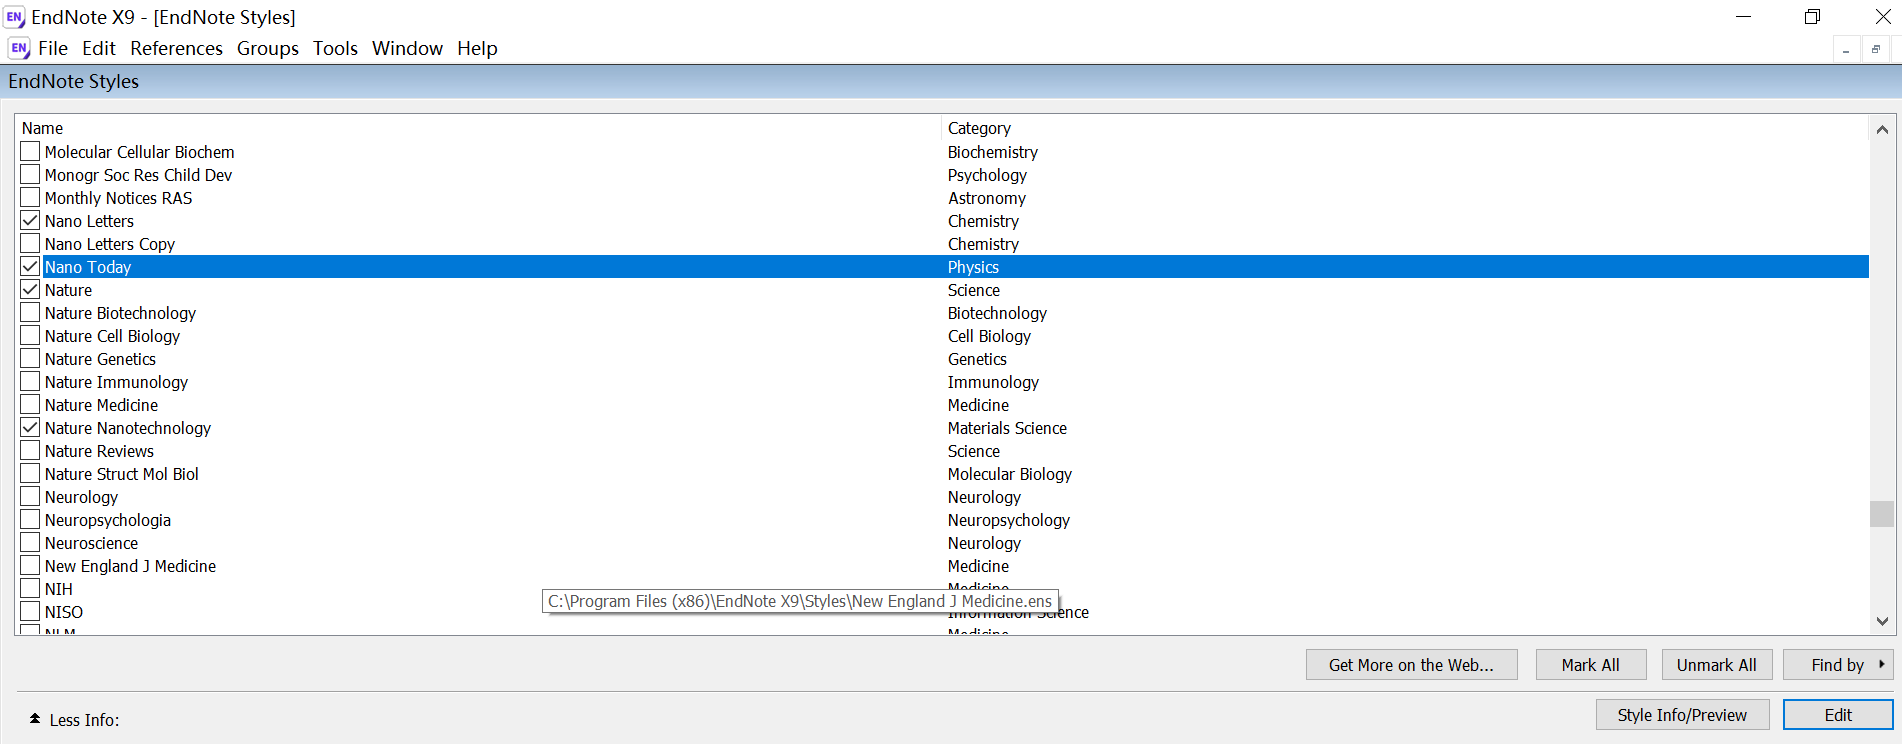Click the scroll down arrow of styles list
Image resolution: width=1902 pixels, height=744 pixels.
pos(1882,621)
